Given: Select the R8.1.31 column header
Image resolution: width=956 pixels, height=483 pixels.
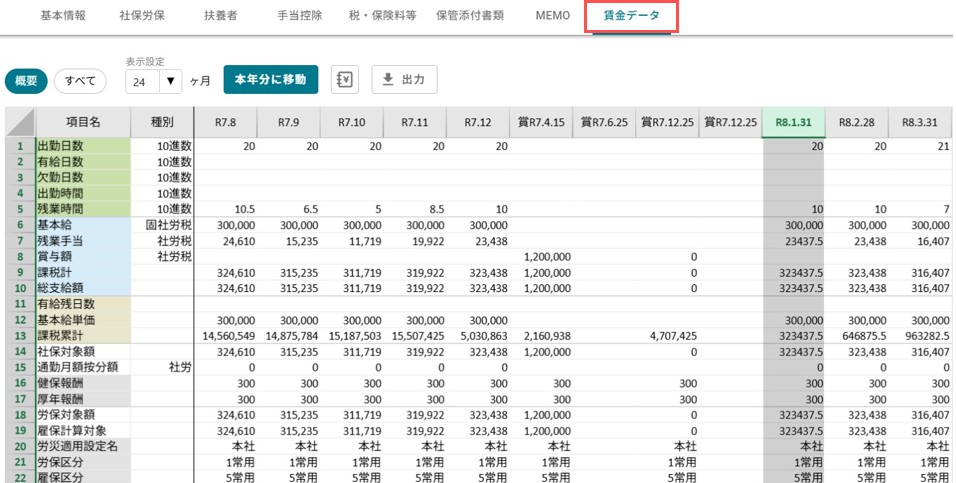Looking at the screenshot, I should [x=793, y=123].
